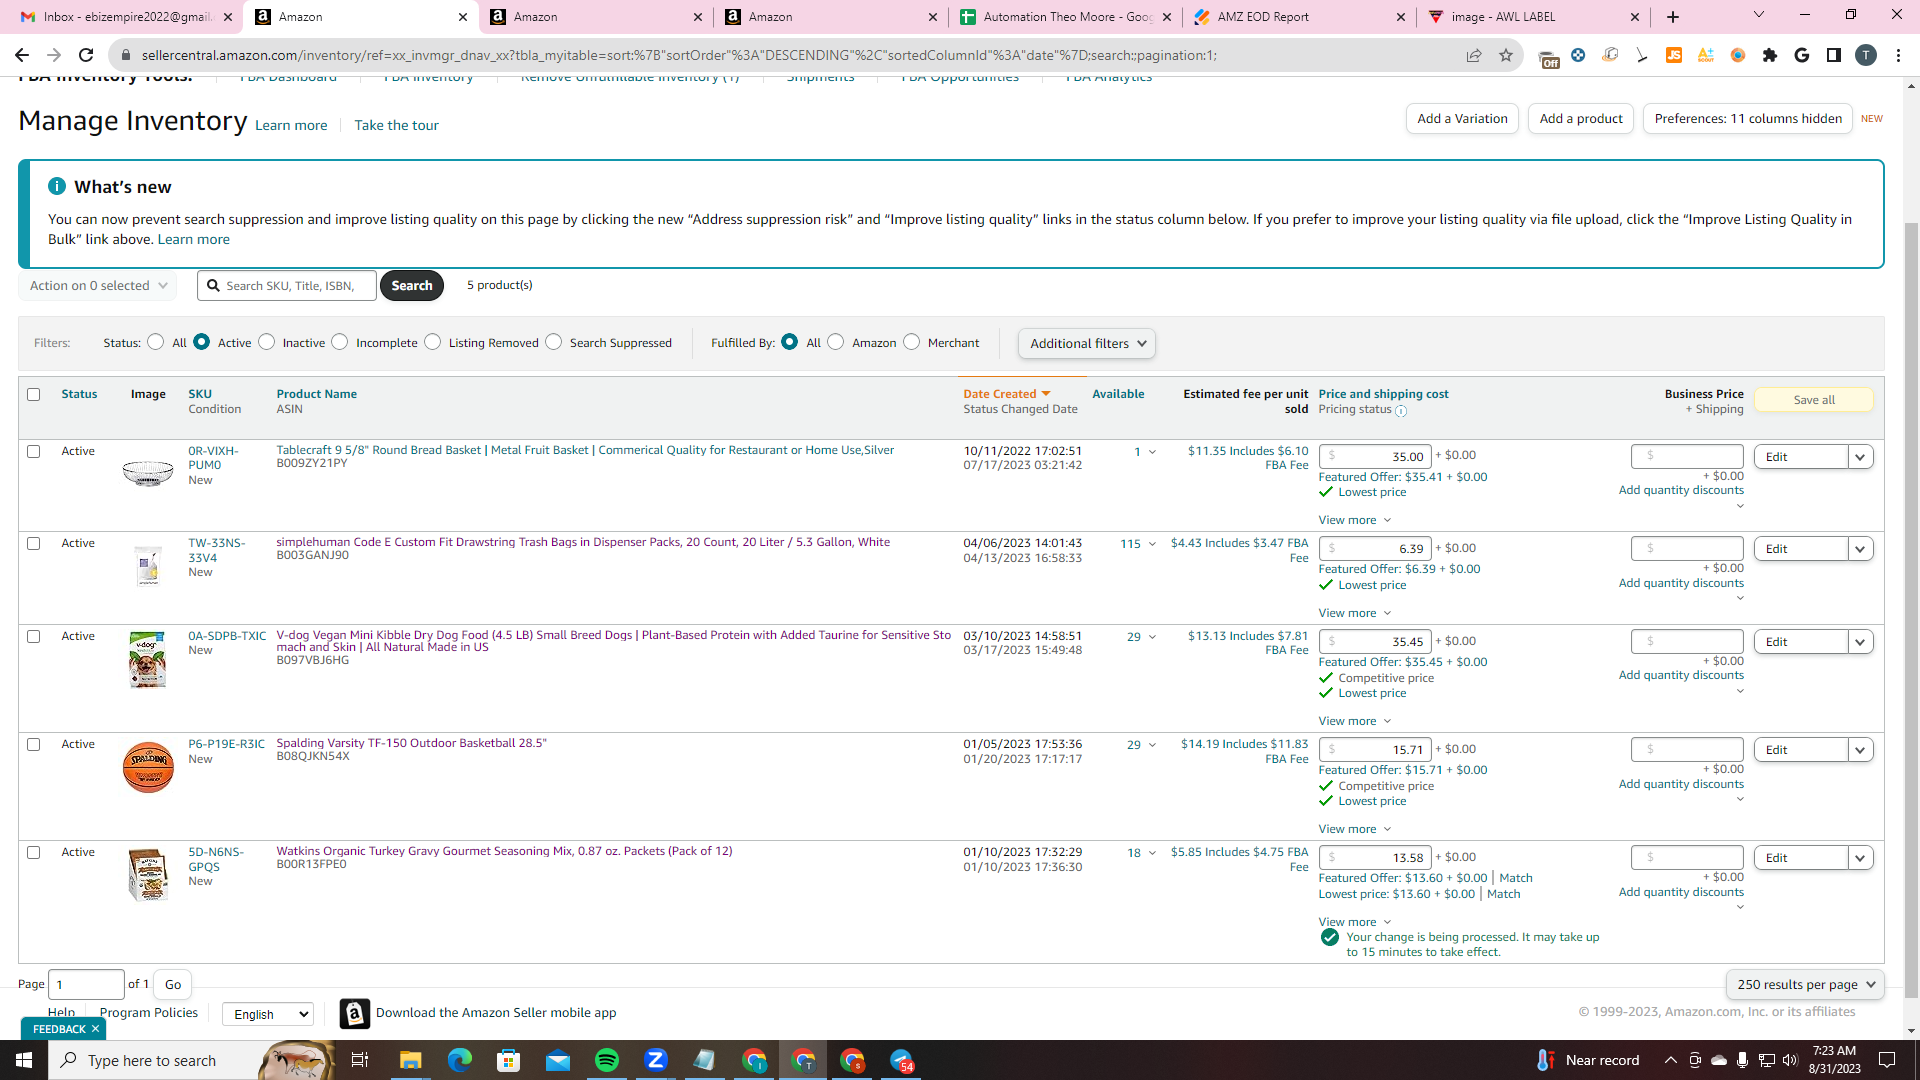Open the 250 results per page dropdown

pyautogui.click(x=1805, y=984)
